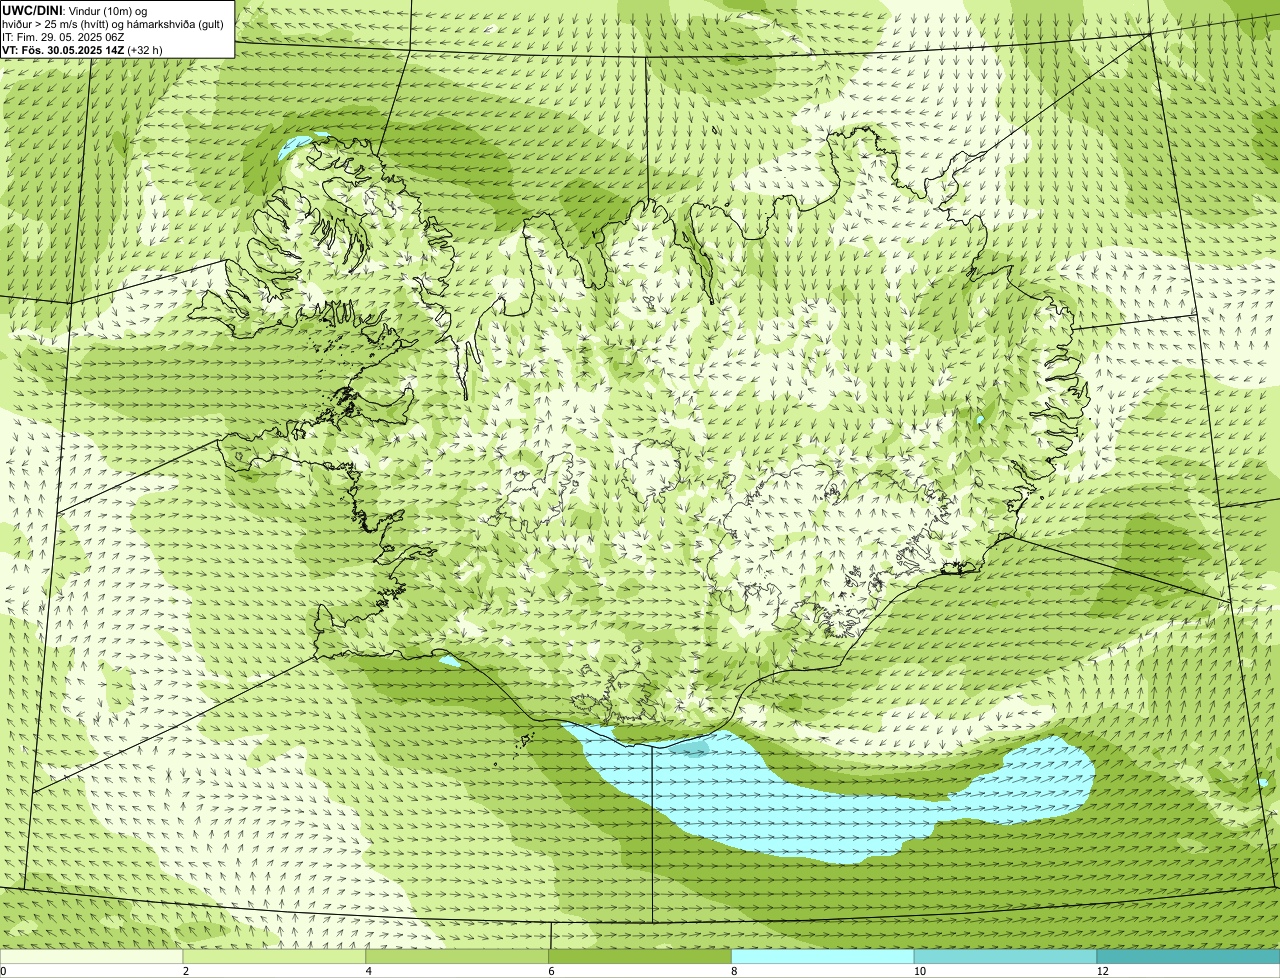Click the darker green 6–8 m/s scale segment
1280x978 pixels.
point(640,956)
